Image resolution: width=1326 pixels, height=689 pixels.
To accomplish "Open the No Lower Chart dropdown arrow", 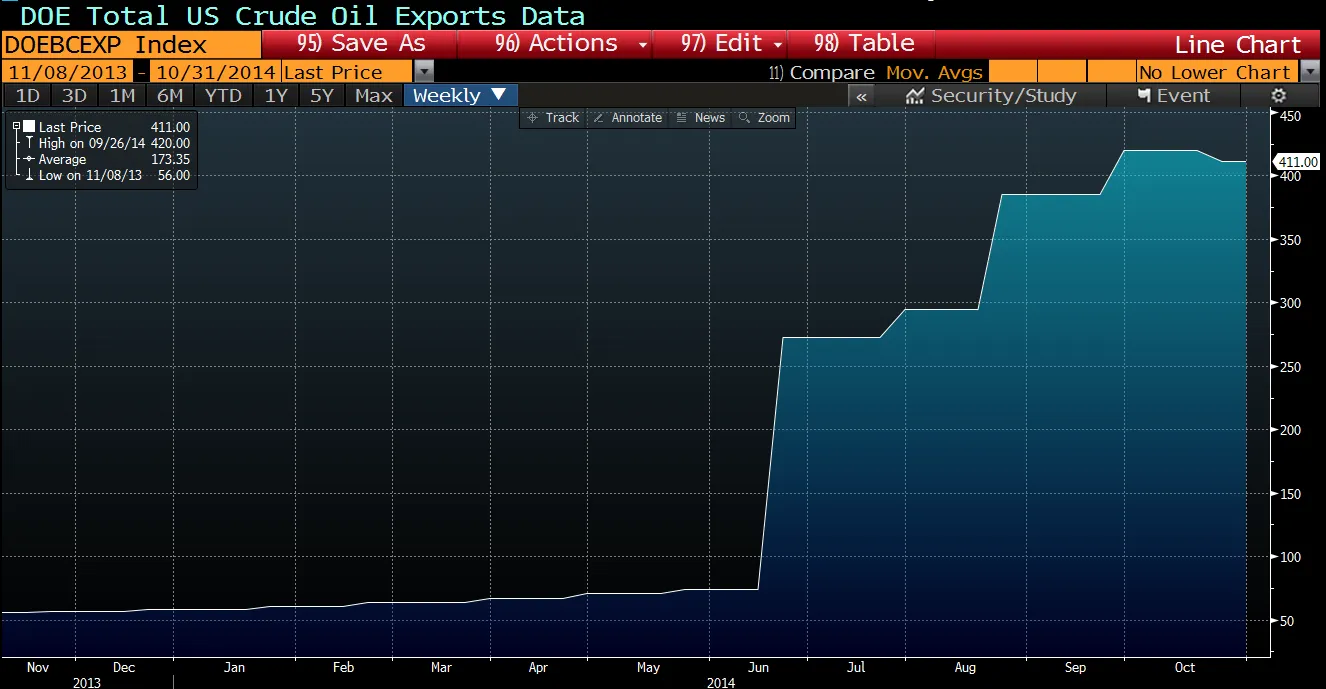I will (1311, 72).
